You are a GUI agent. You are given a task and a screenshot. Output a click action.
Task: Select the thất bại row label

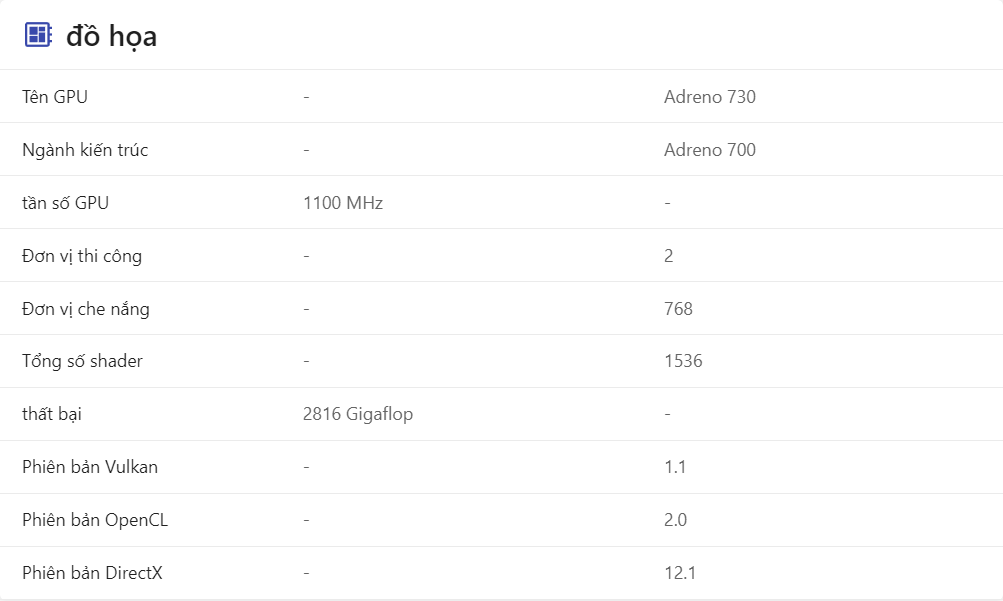click(58, 414)
